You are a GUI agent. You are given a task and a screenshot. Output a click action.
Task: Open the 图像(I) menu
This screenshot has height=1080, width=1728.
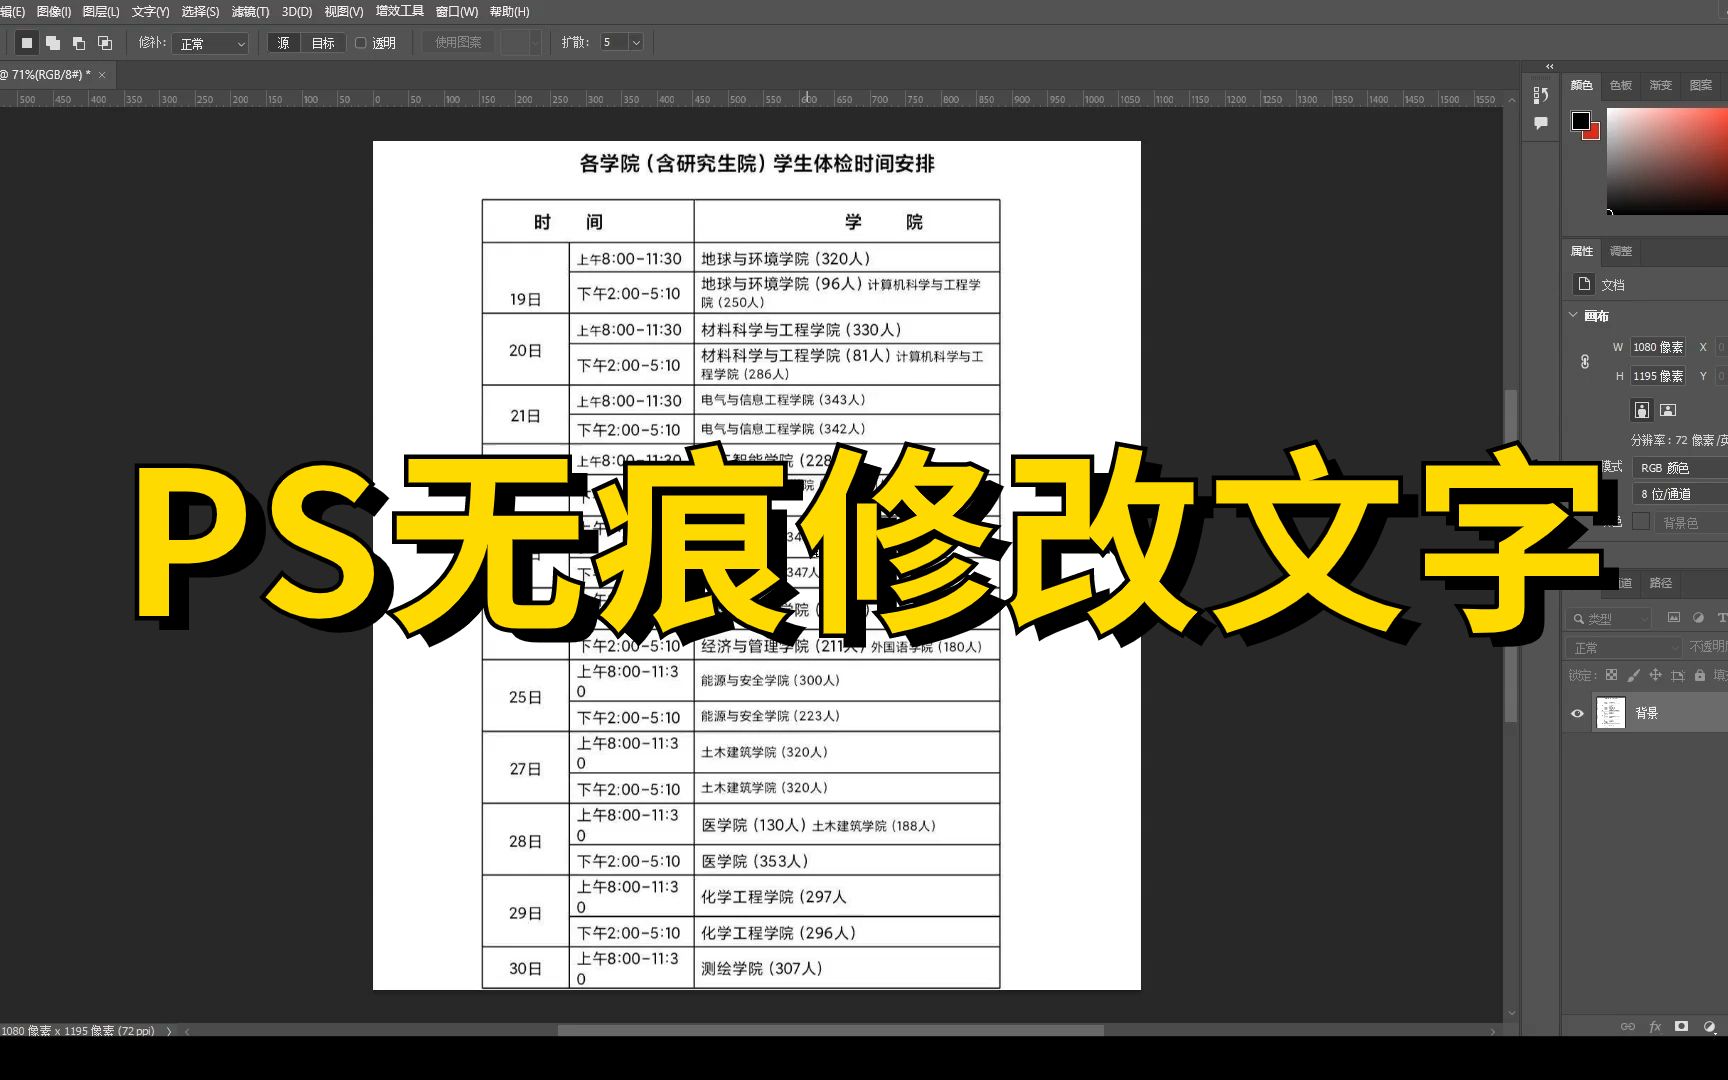tap(54, 12)
